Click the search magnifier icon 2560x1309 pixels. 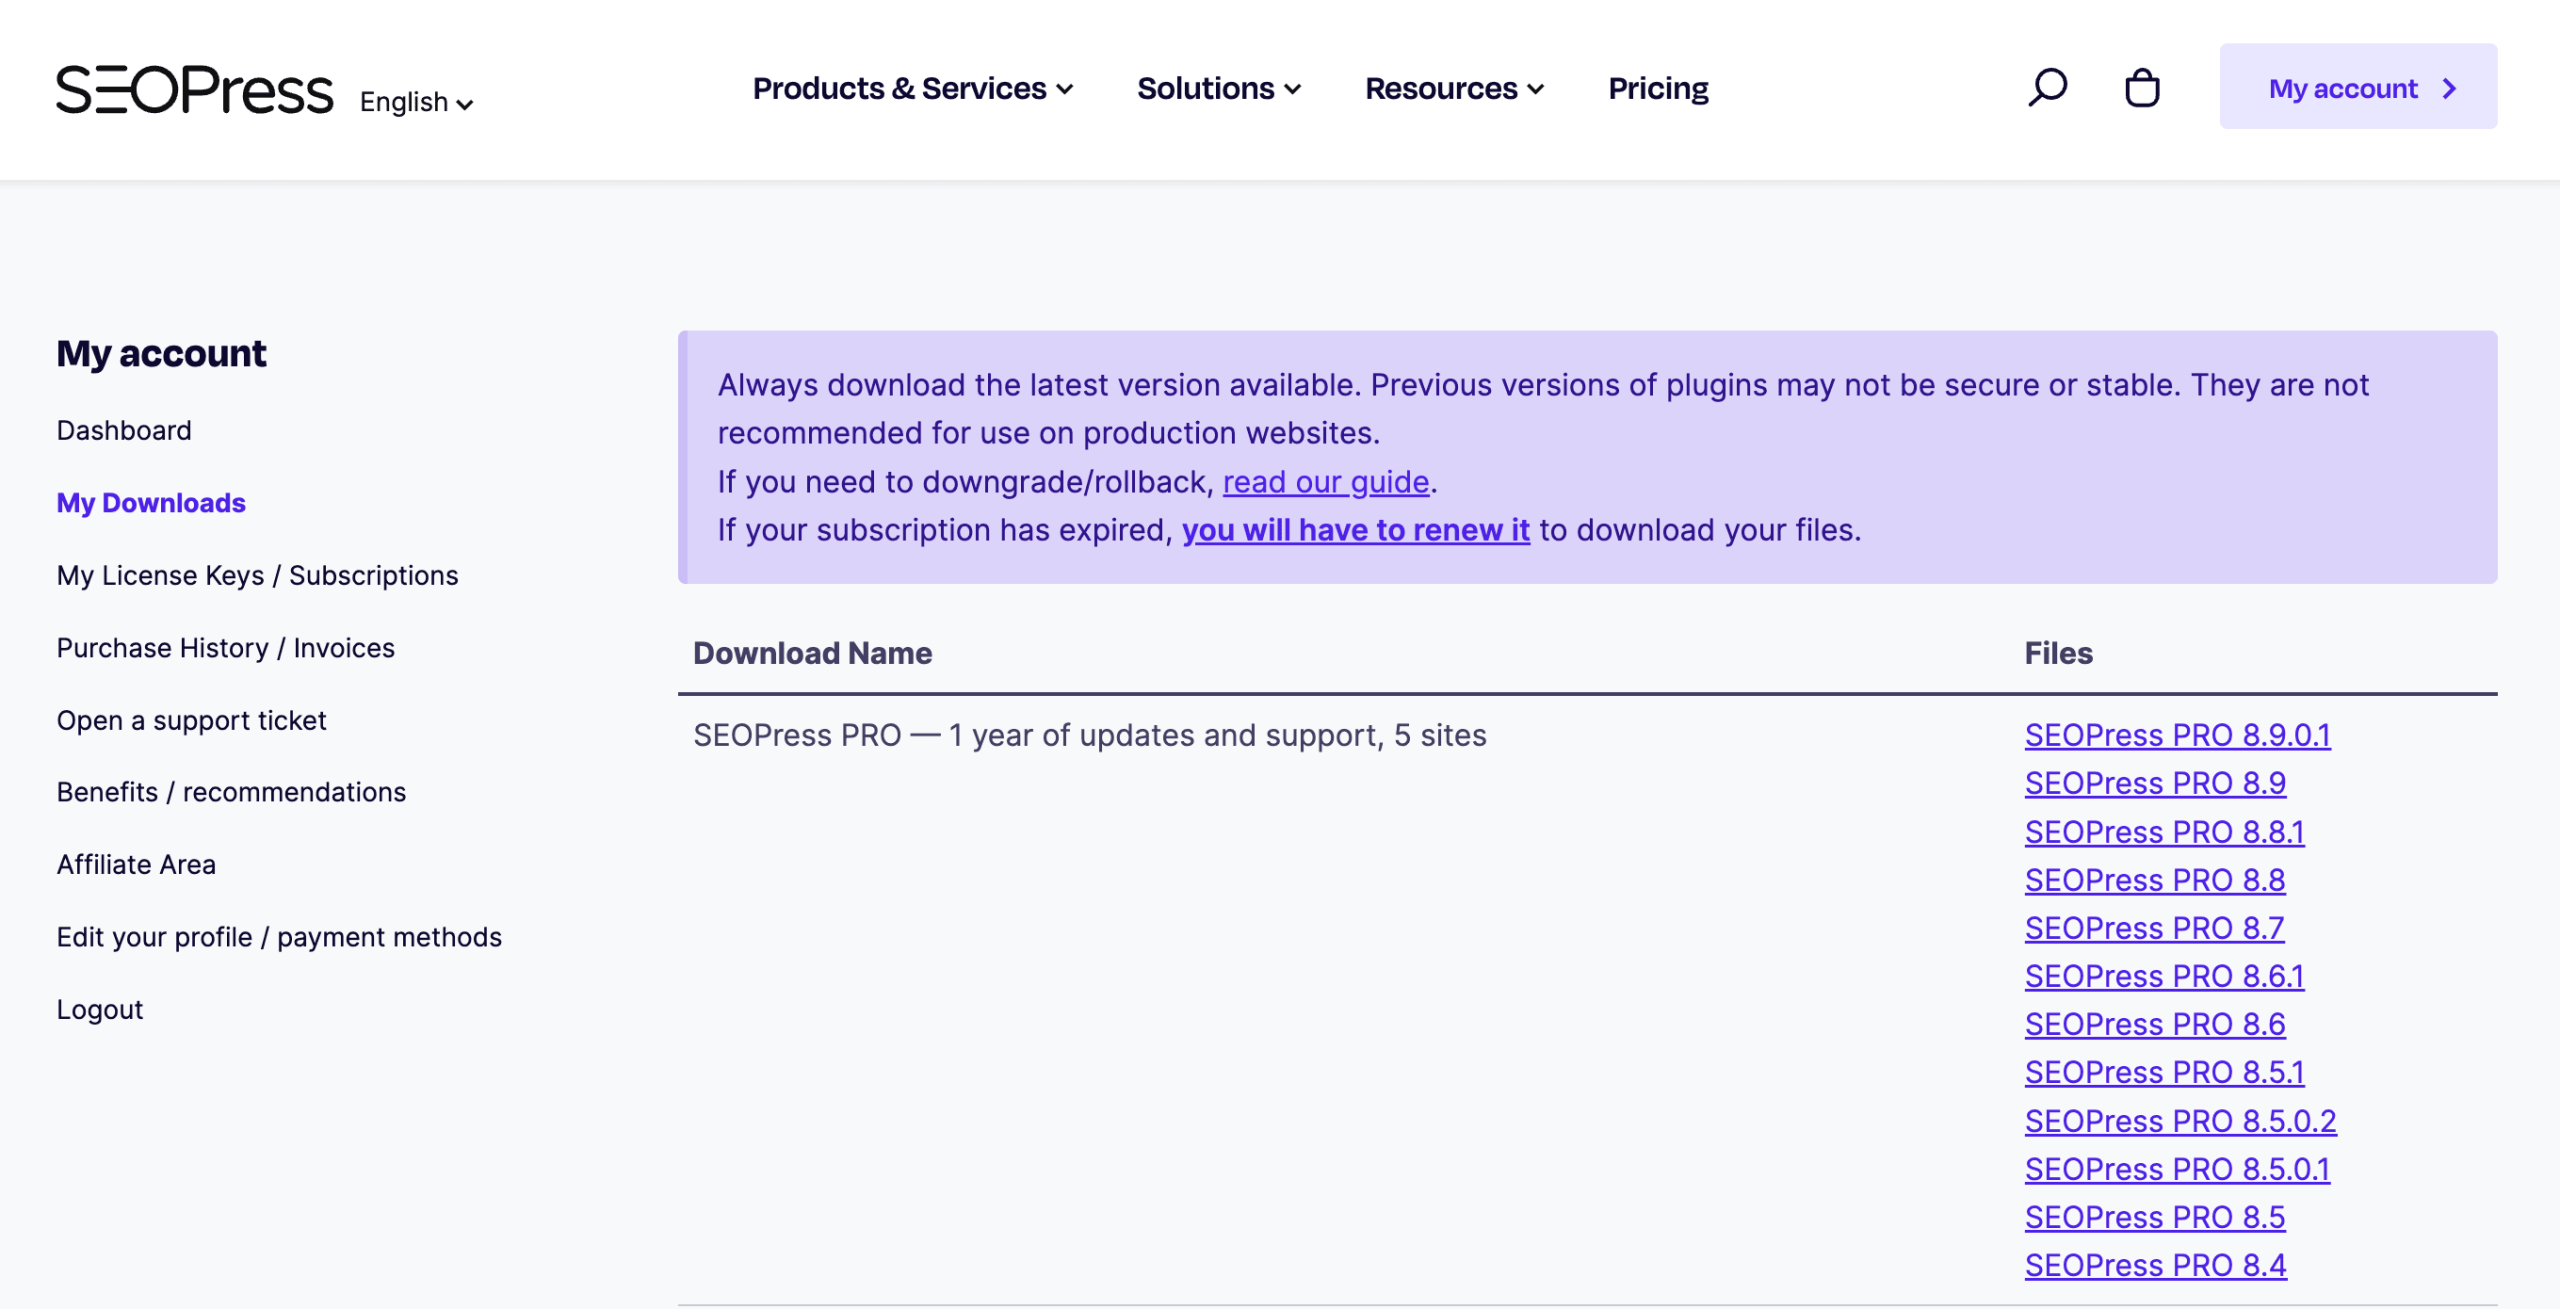click(x=2047, y=88)
